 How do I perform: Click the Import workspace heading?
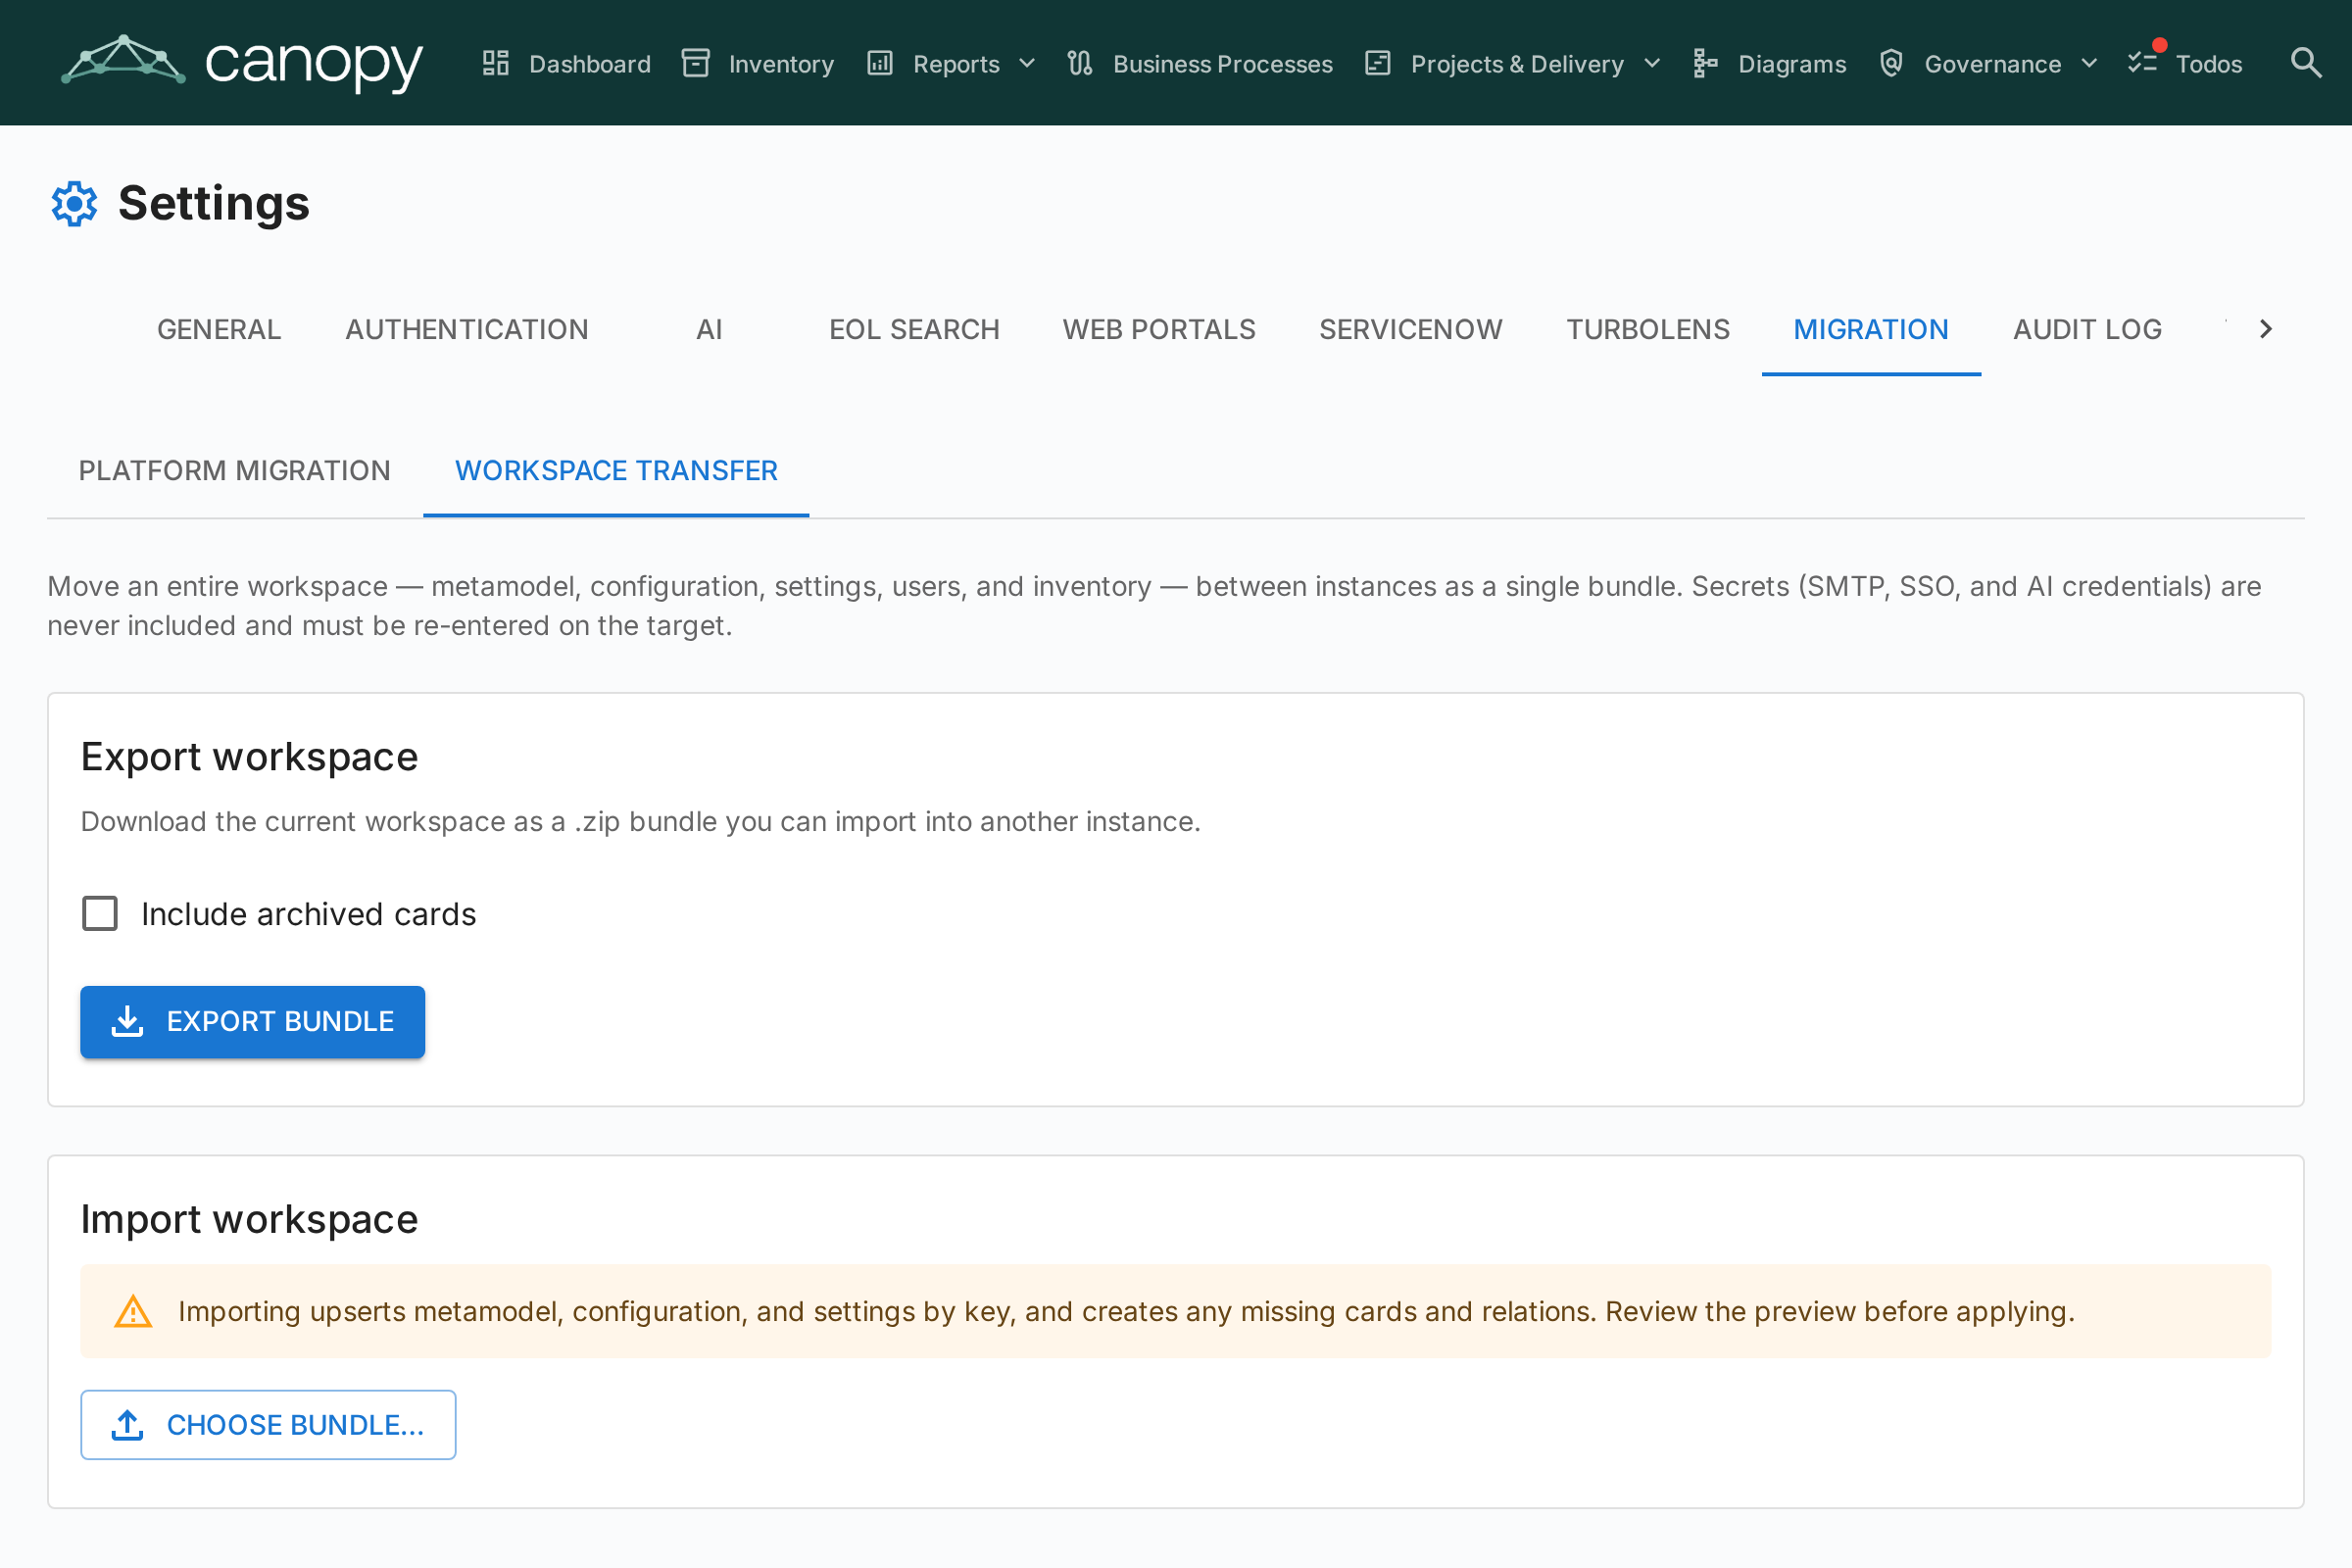click(249, 1219)
